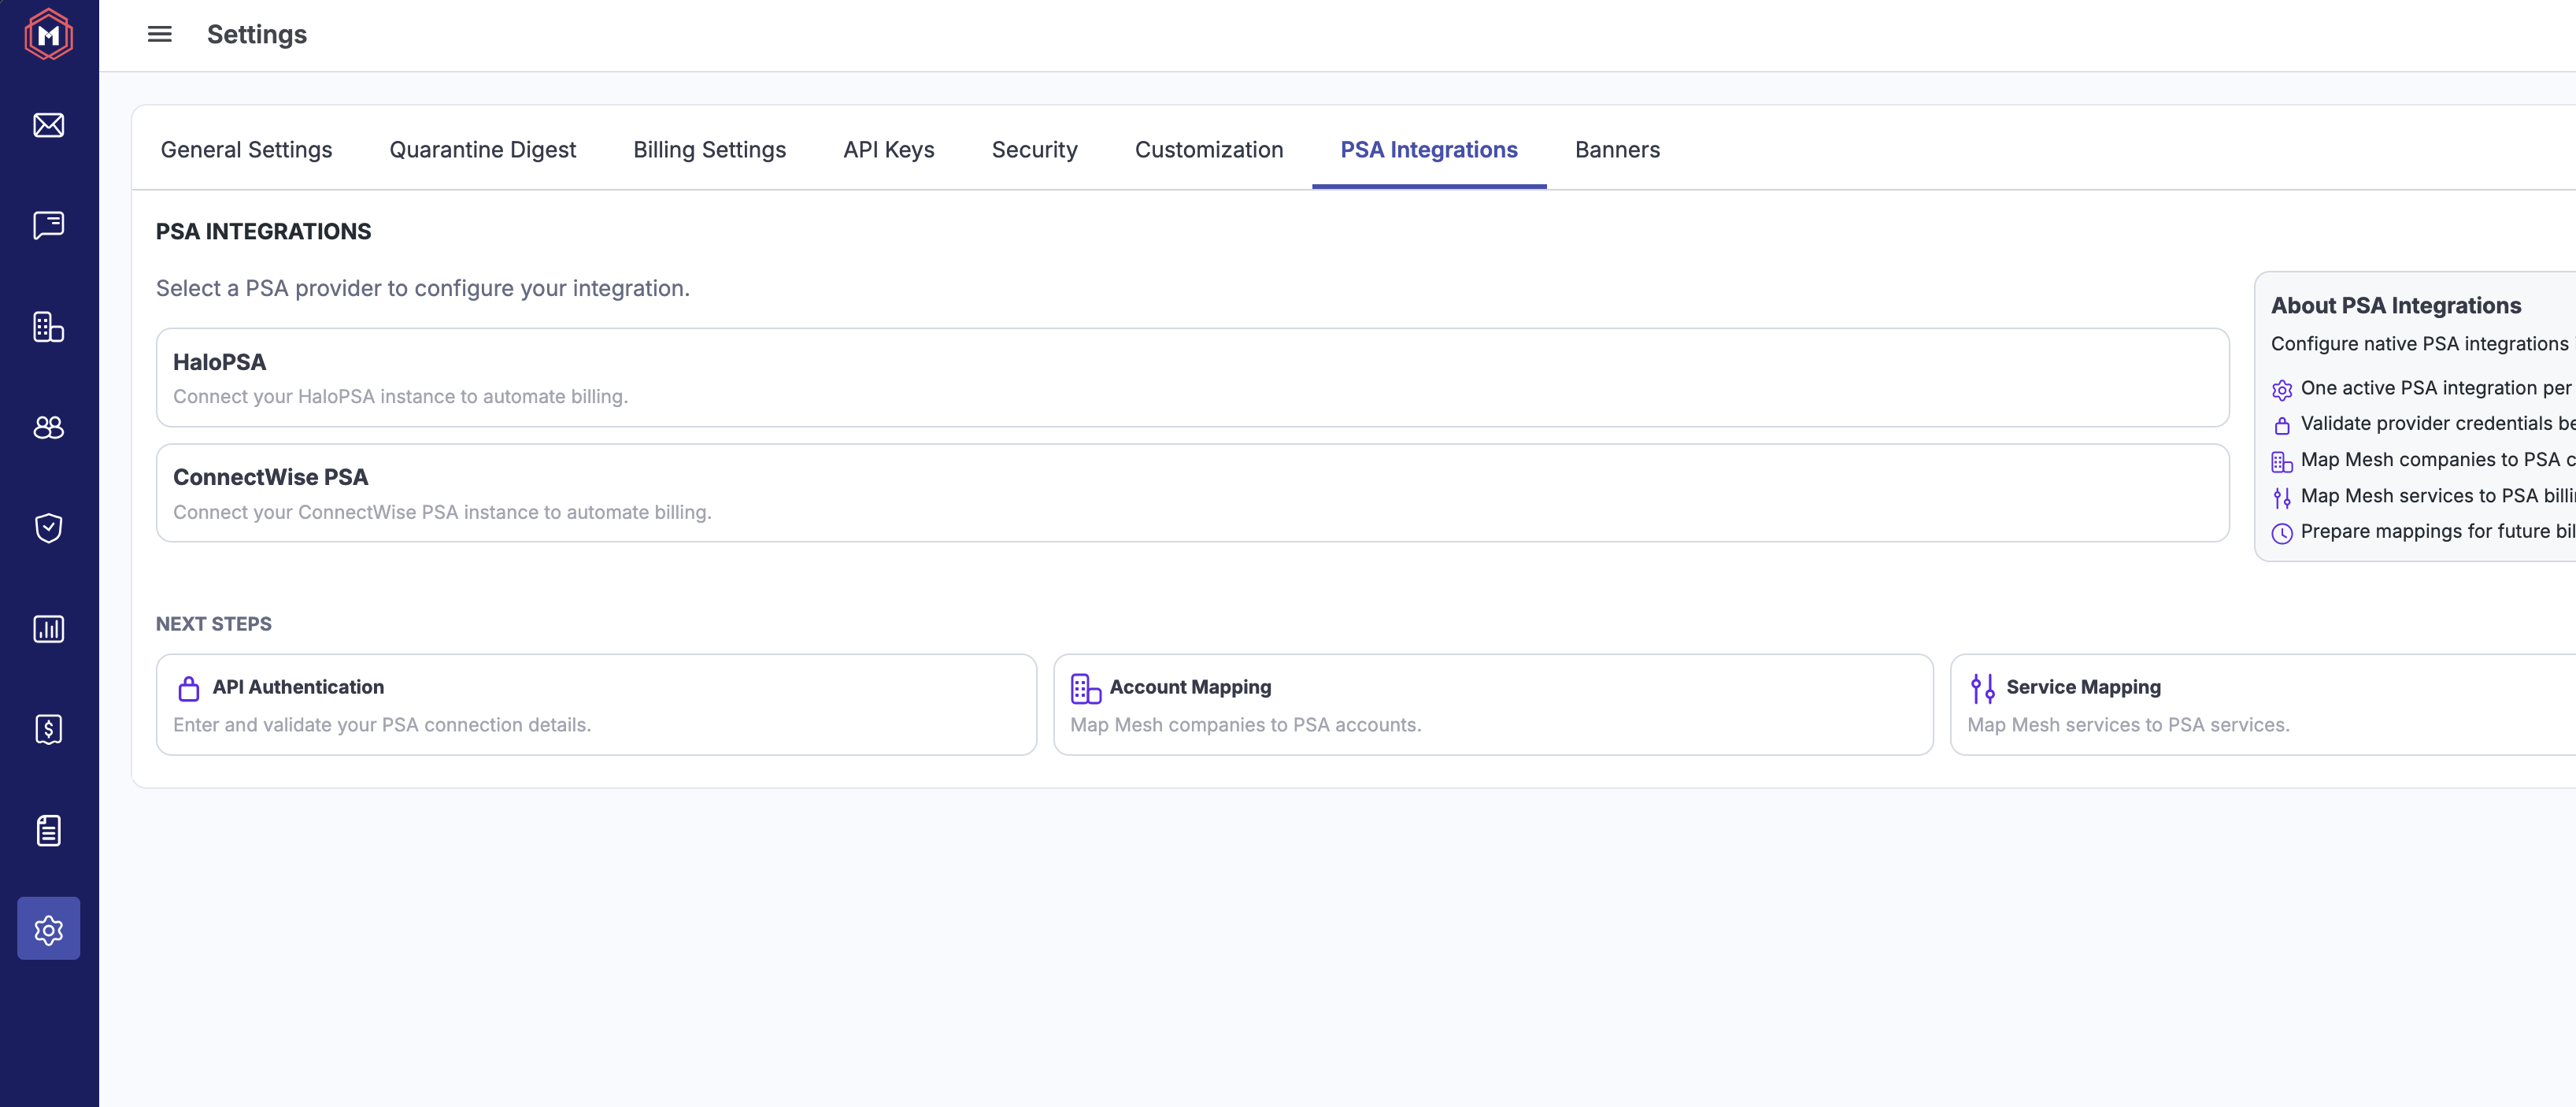
Task: Open the Account Mapping step card
Action: 1493,705
